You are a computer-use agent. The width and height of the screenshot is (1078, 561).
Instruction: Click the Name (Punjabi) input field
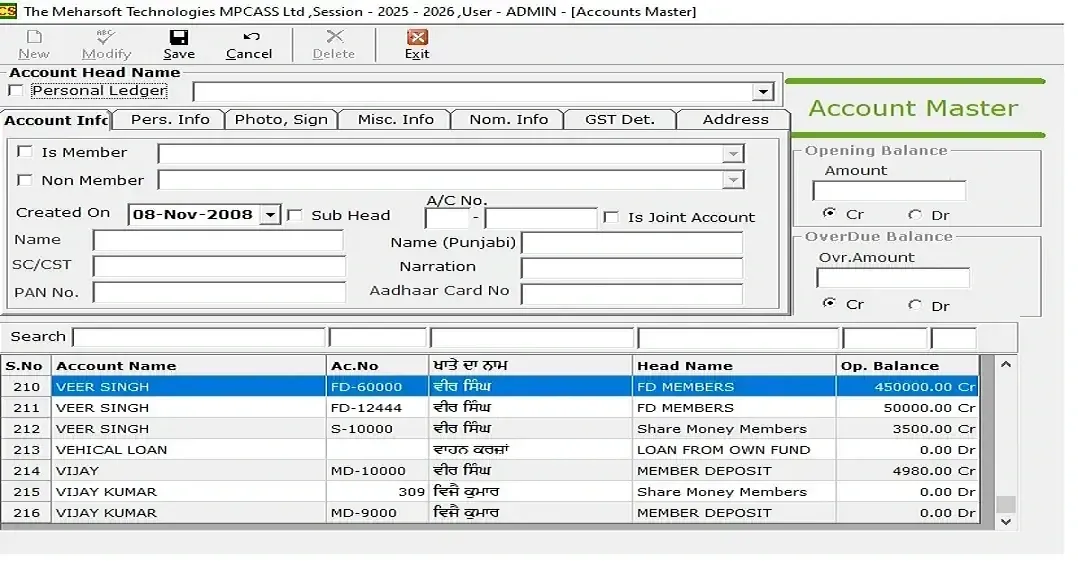tap(632, 243)
